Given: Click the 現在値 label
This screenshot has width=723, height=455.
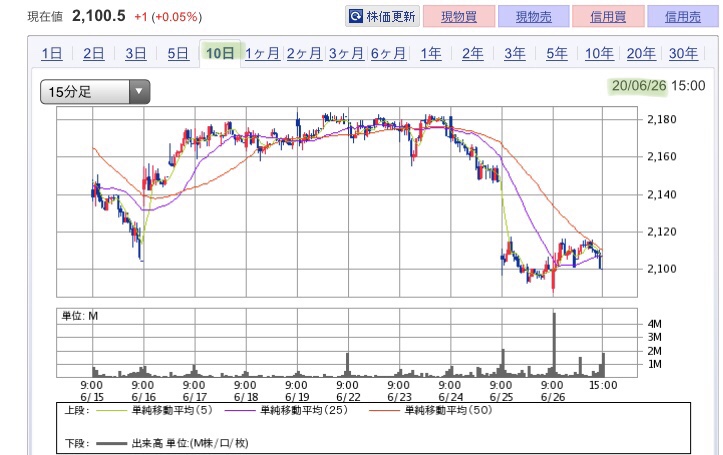Looking at the screenshot, I should pyautogui.click(x=45, y=17).
